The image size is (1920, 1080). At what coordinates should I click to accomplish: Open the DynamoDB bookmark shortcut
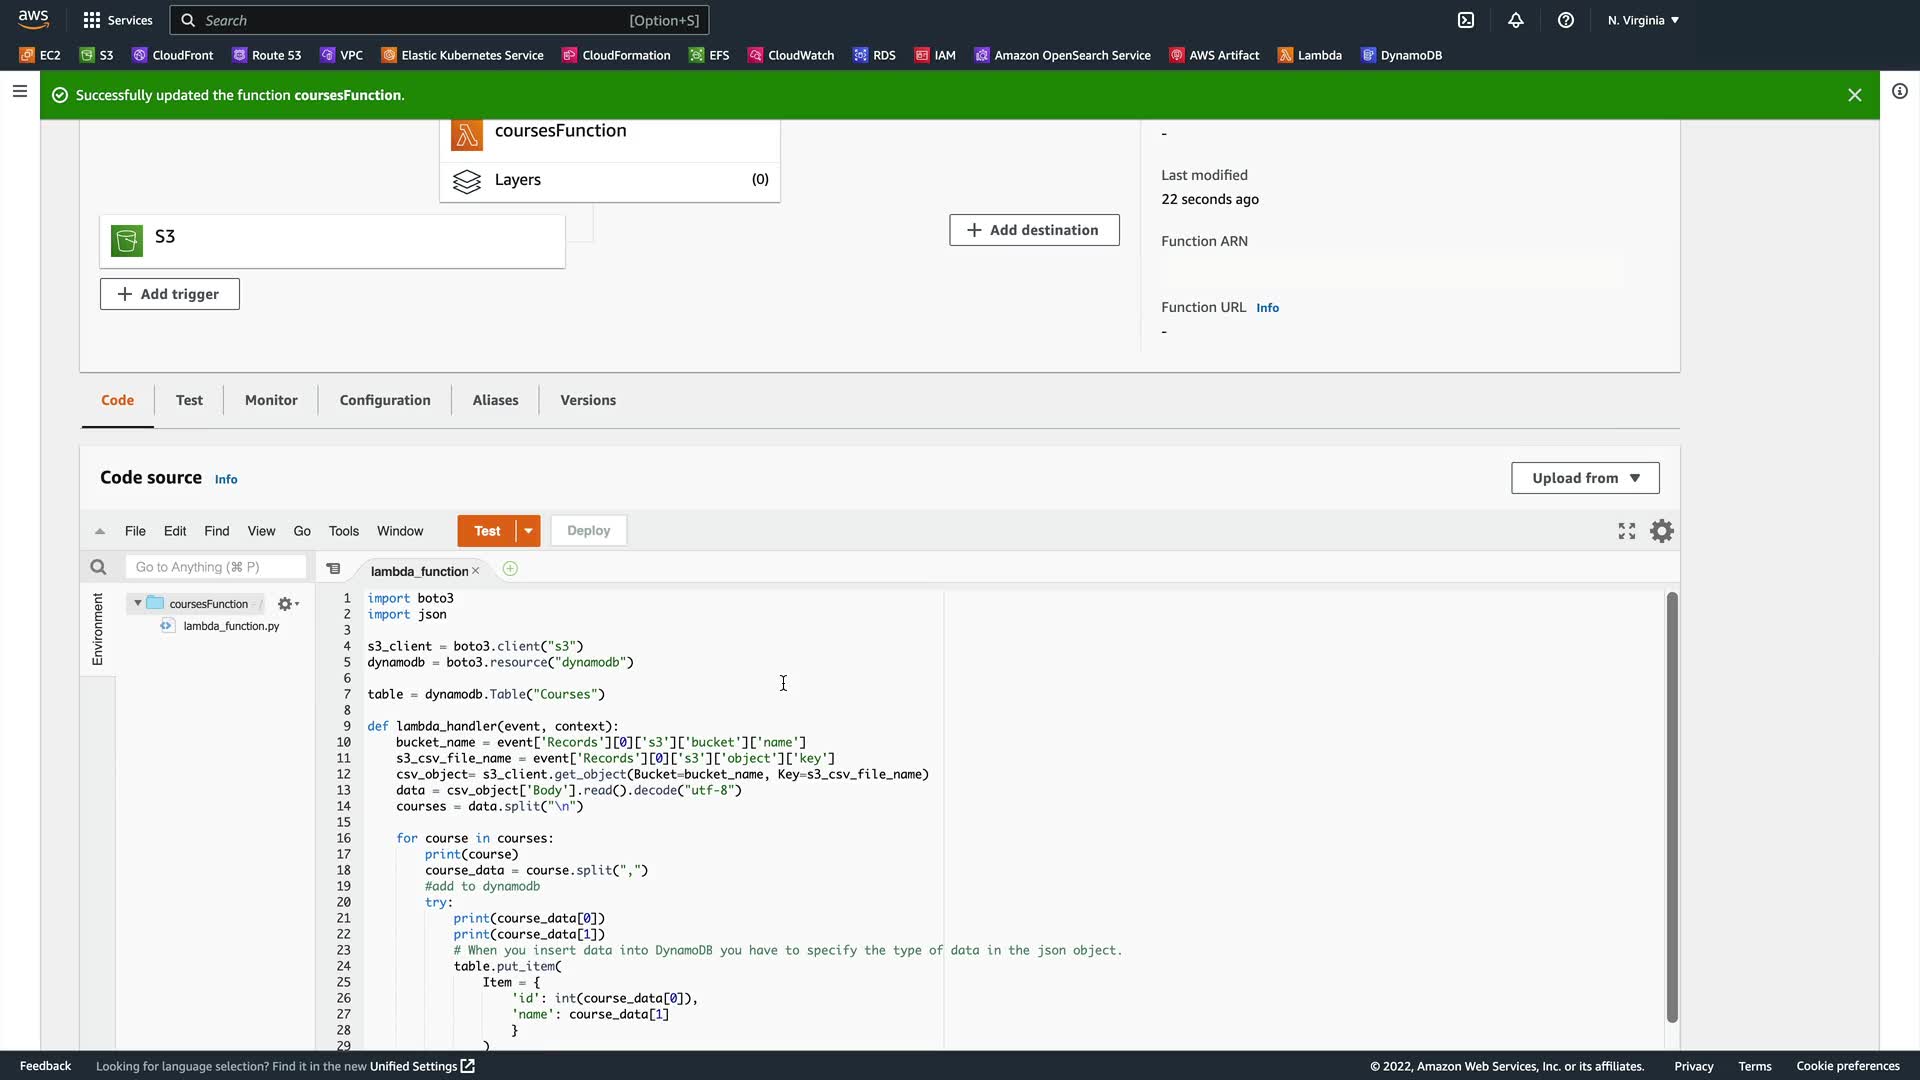pyautogui.click(x=1401, y=55)
